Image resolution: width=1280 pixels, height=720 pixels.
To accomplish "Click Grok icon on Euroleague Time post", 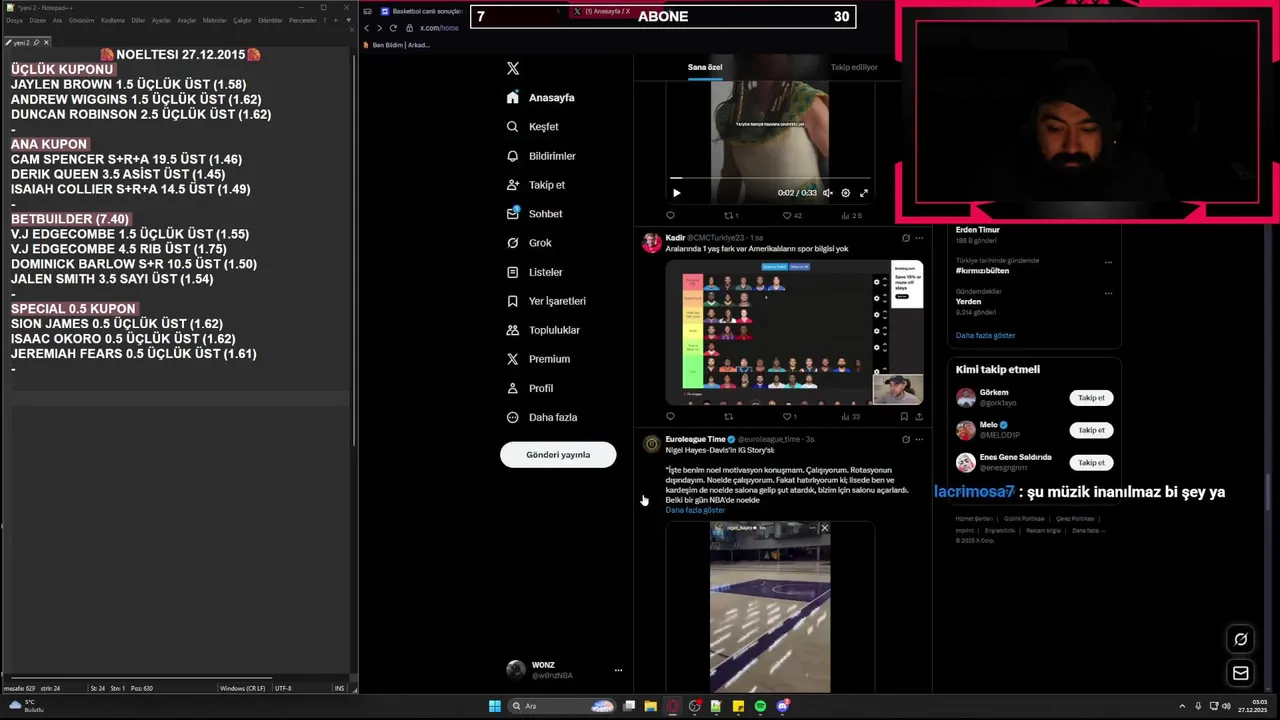I will [x=906, y=439].
